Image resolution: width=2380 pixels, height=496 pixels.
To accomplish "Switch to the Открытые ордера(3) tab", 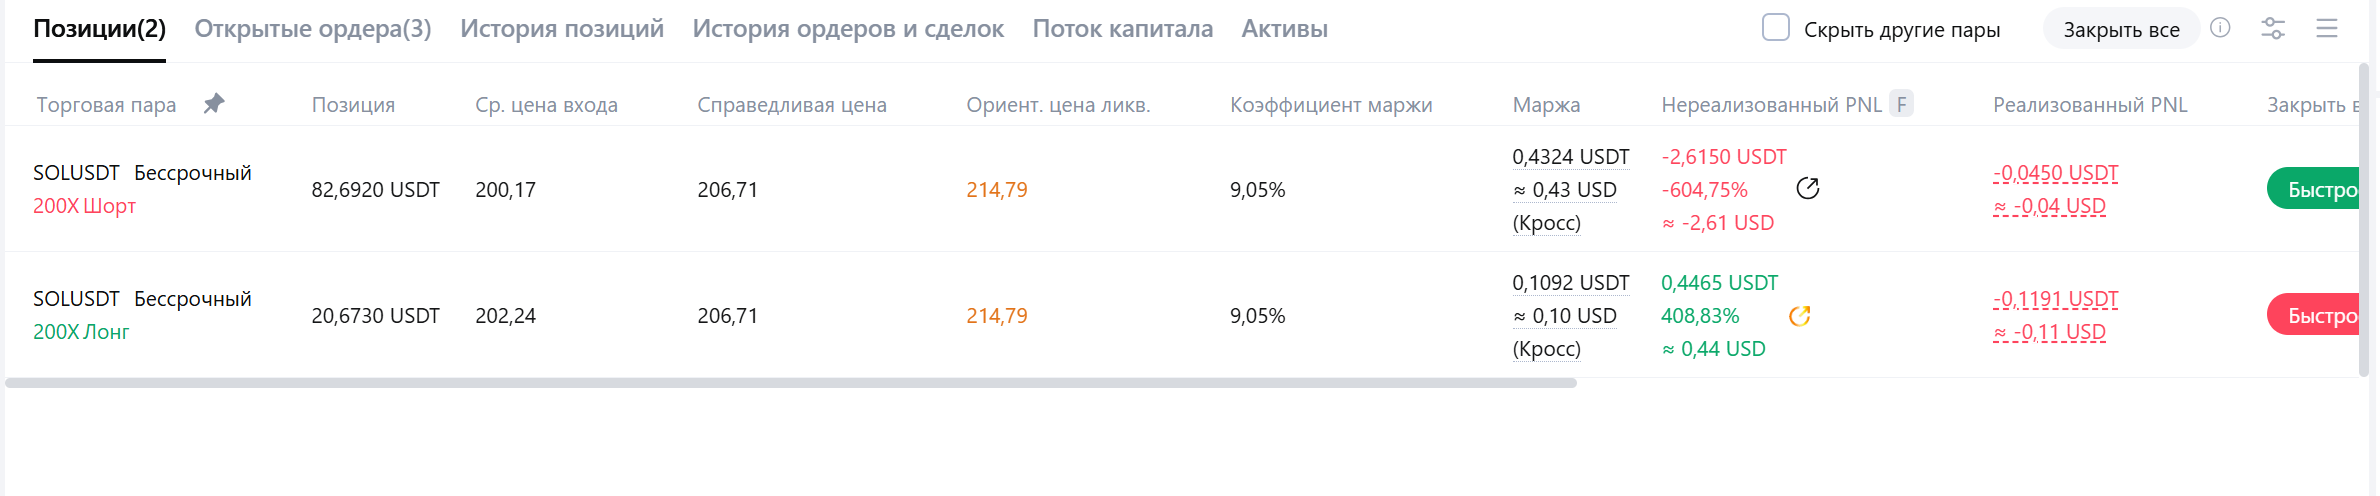I will pos(313,29).
